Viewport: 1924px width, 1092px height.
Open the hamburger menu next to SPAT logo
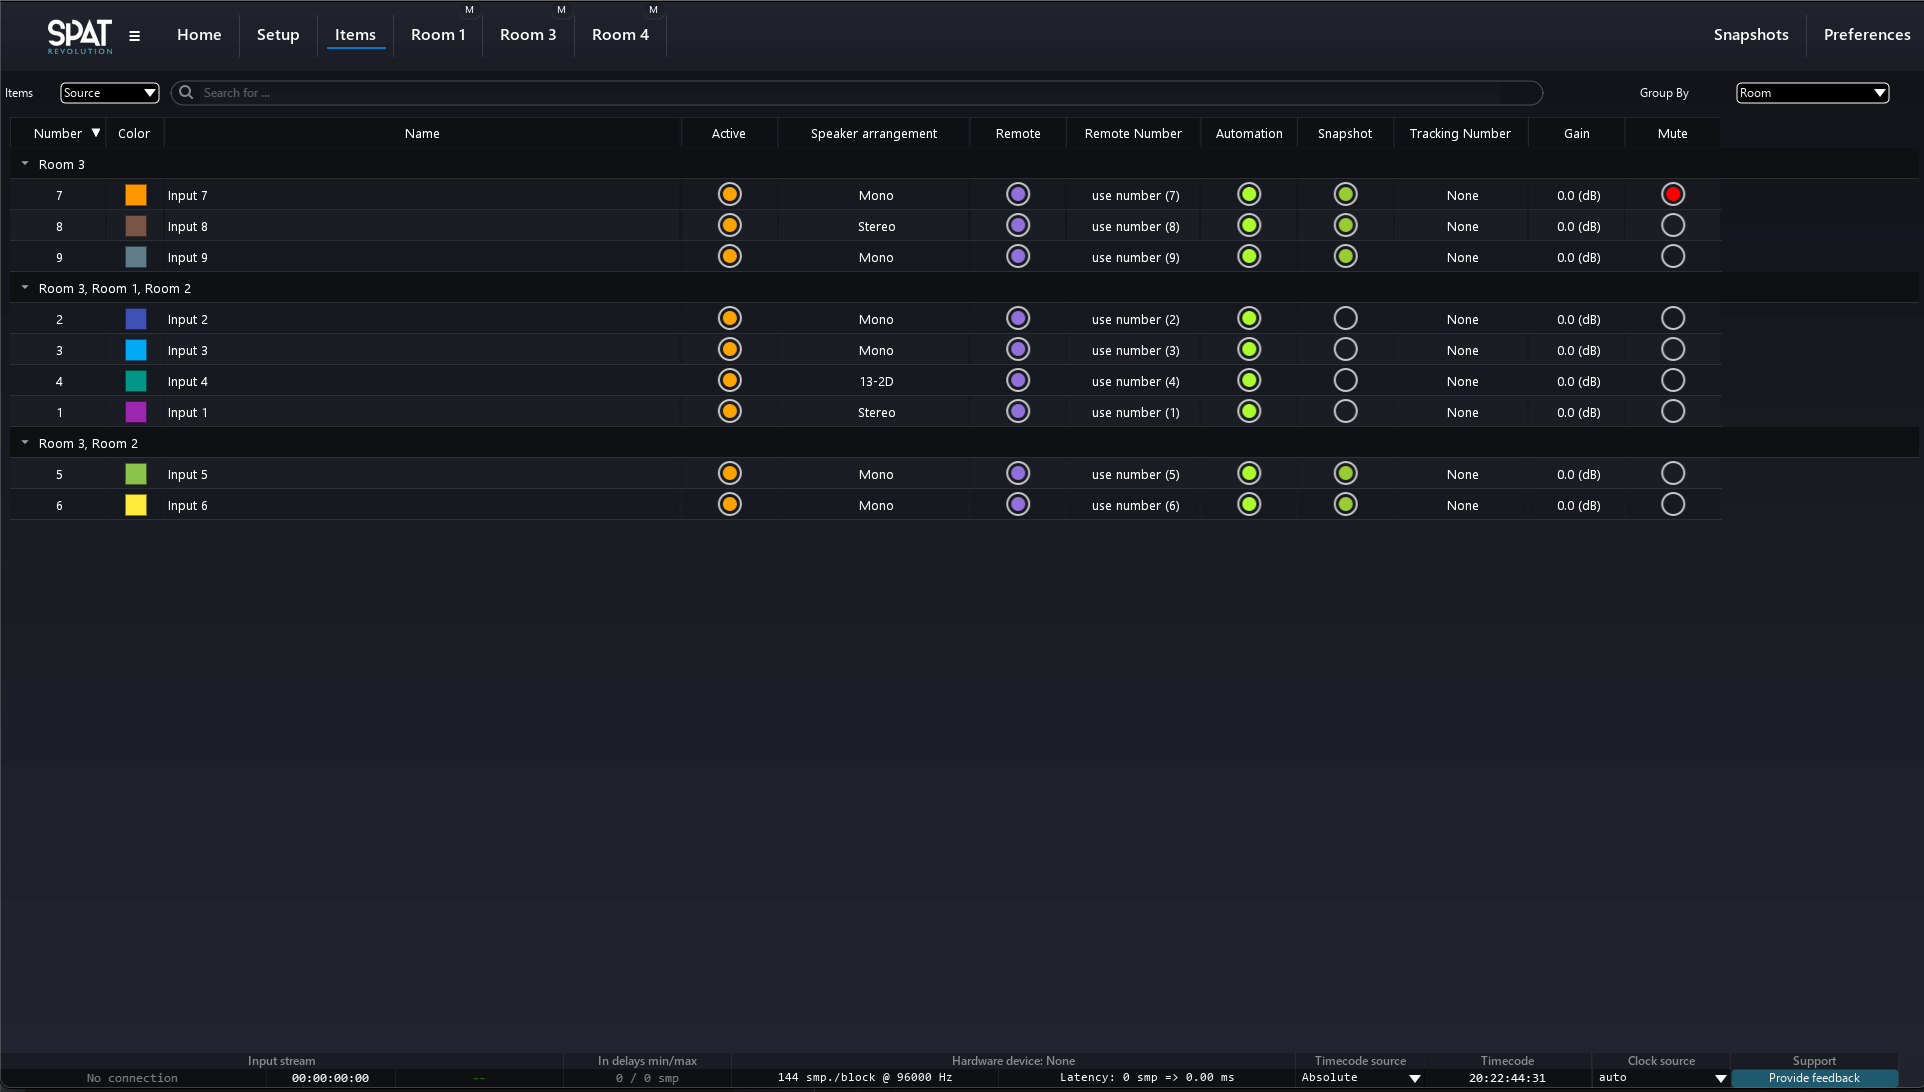134,36
